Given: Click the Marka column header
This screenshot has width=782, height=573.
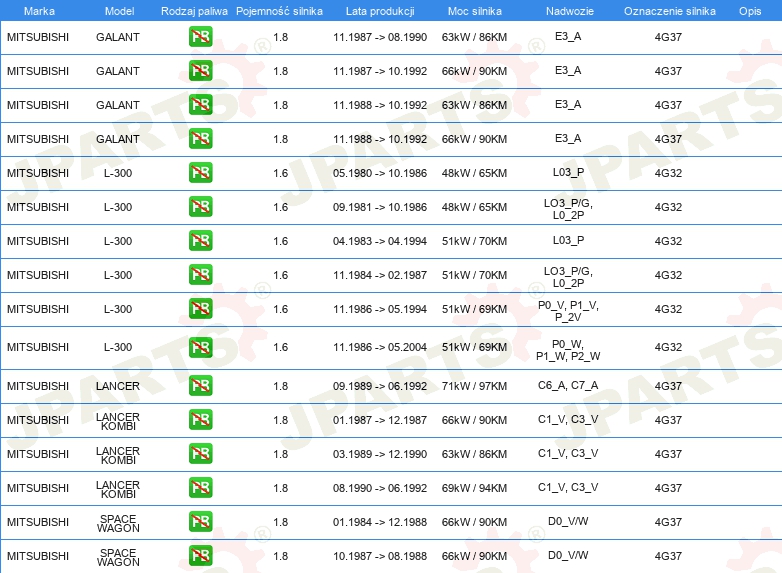Looking at the screenshot, I should coord(39,11).
